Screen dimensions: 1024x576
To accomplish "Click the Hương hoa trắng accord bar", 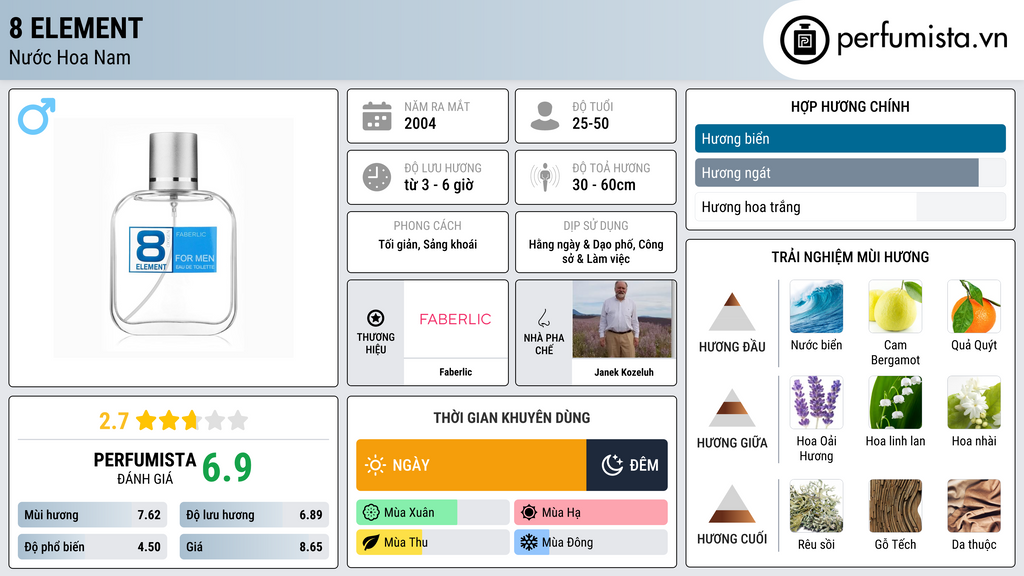I will click(850, 207).
